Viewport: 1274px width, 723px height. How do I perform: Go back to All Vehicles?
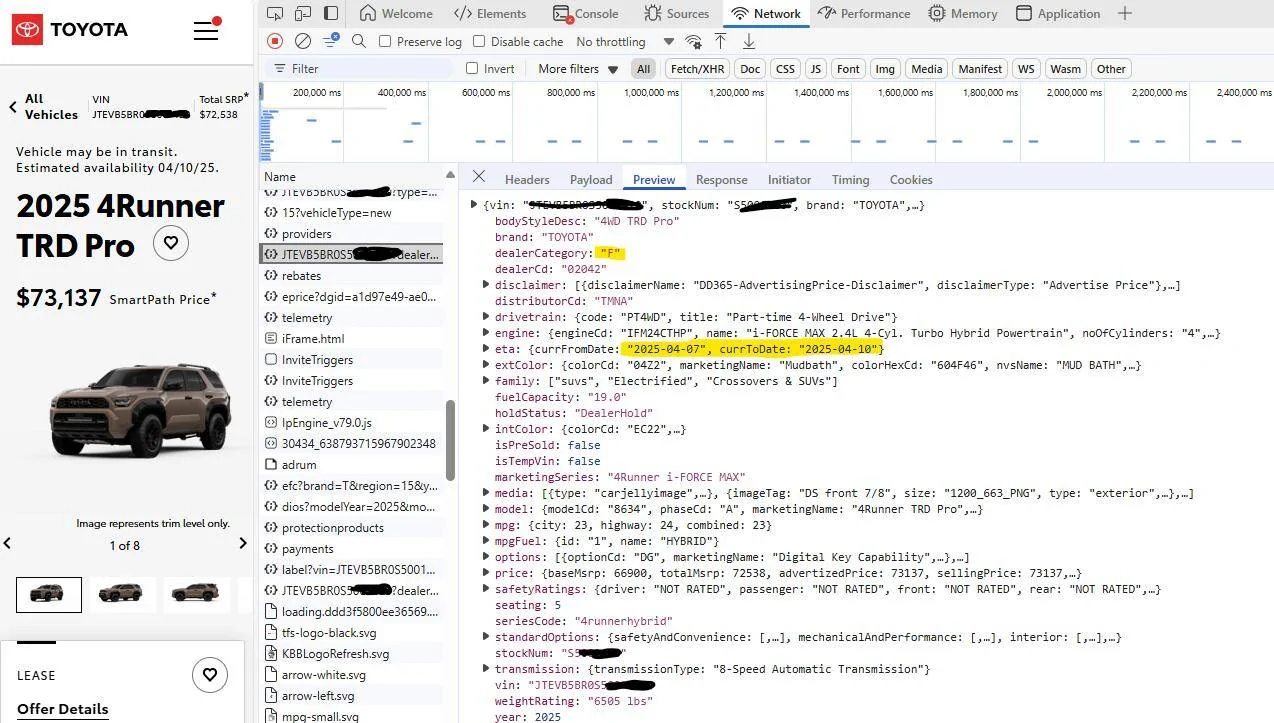[x=43, y=107]
